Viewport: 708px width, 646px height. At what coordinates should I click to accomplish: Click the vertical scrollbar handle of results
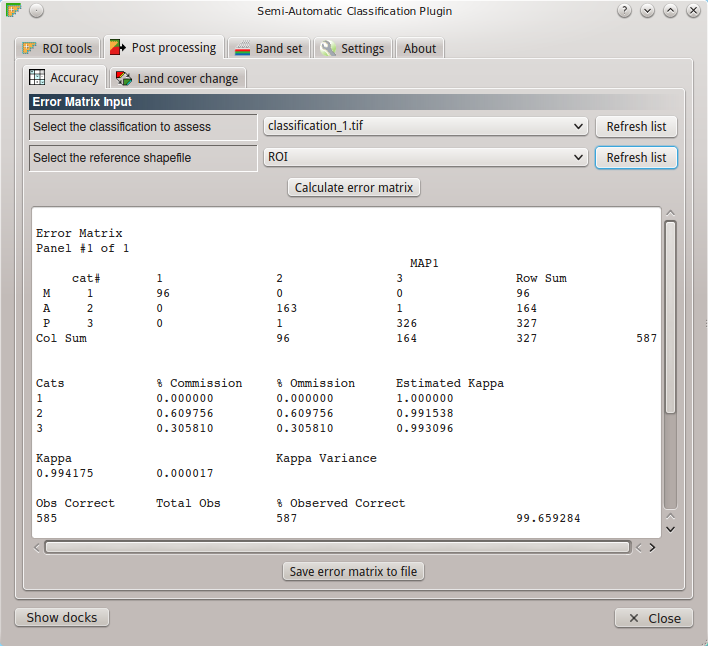pos(671,317)
